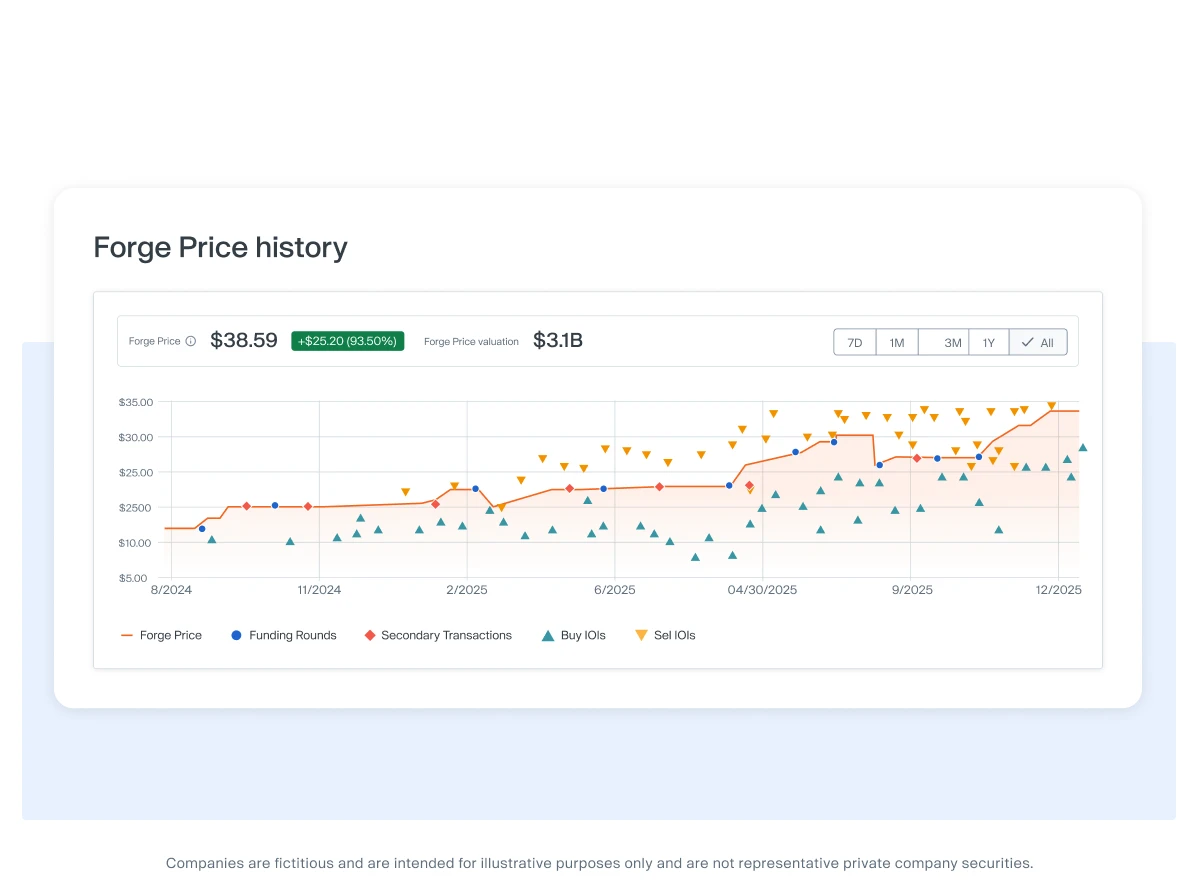1200x896 pixels.
Task: Switch to the 7D time range
Action: pos(855,342)
